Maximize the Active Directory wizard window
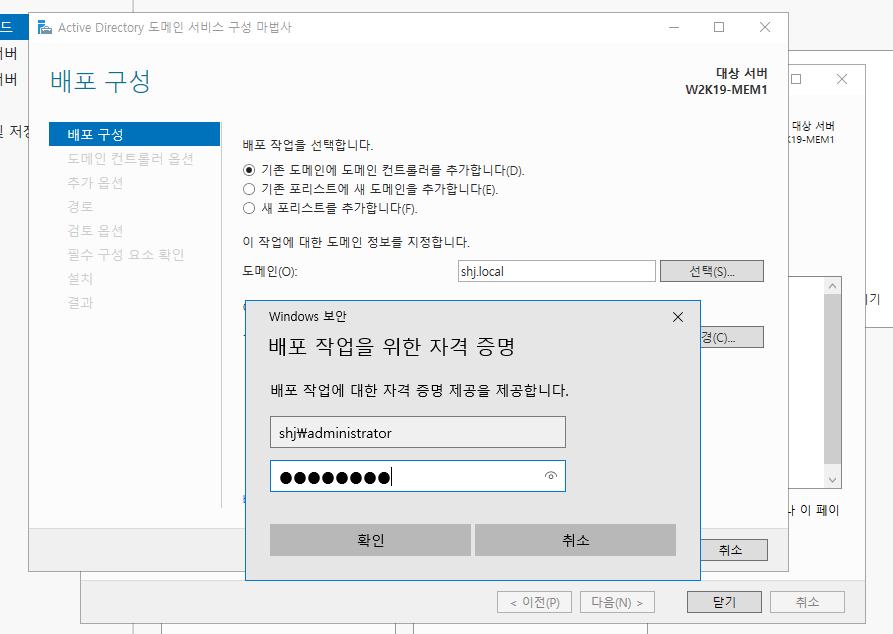Screen dimensions: 893x634 (x=719, y=27)
